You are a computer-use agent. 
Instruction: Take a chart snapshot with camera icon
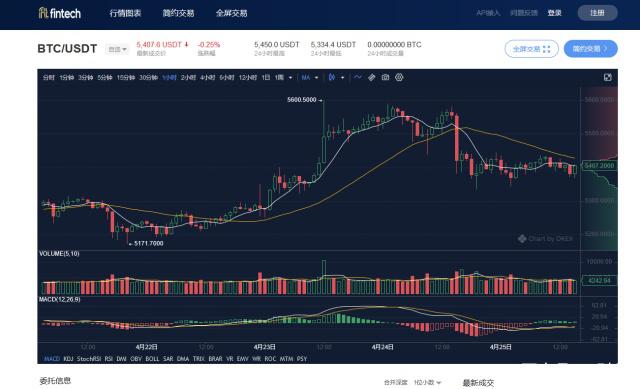pyautogui.click(x=385, y=77)
